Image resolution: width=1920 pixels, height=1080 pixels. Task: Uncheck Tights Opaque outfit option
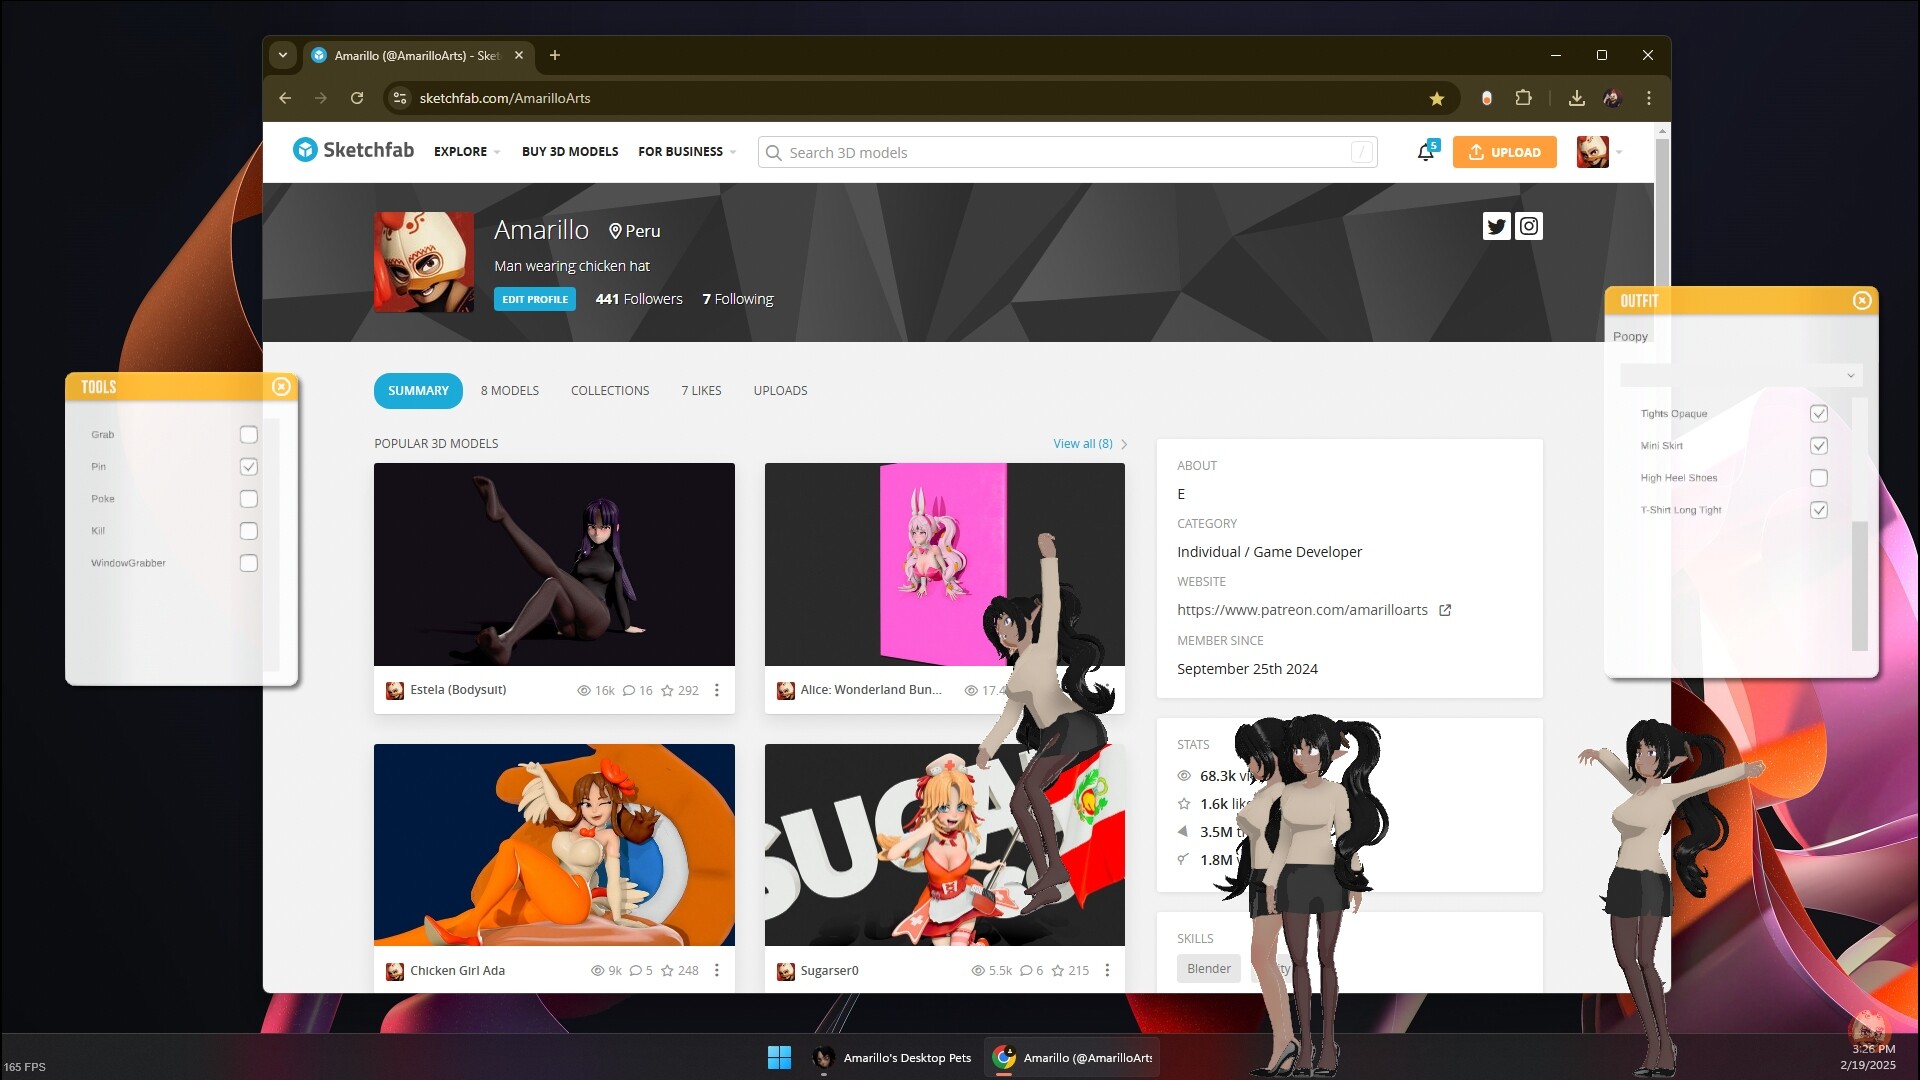coord(1819,413)
